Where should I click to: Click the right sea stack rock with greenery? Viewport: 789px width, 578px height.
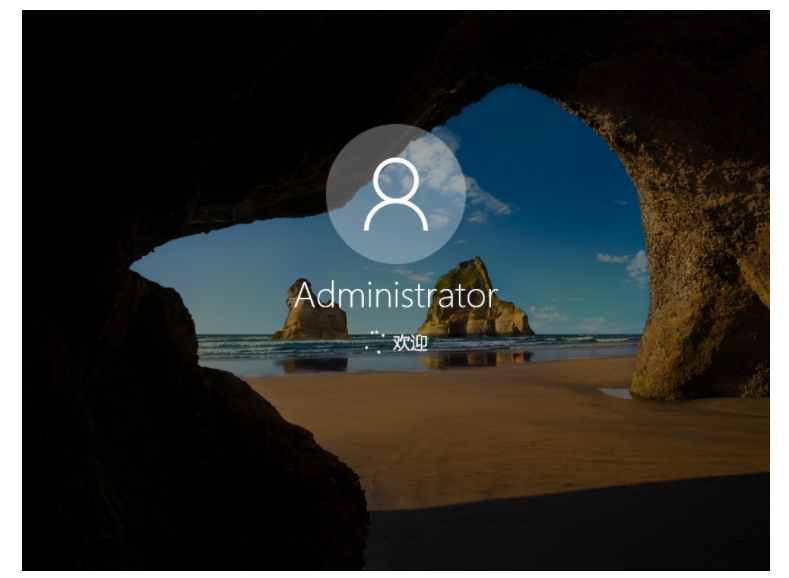click(x=476, y=299)
